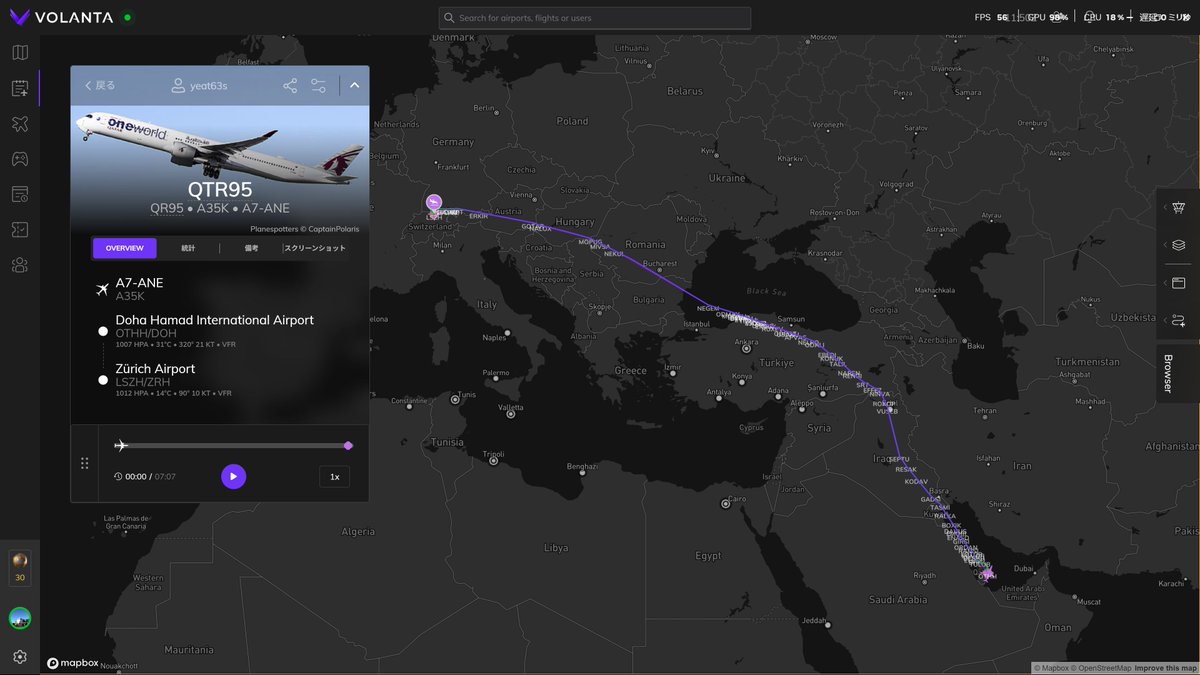Open the settings gear
This screenshot has height=675, width=1200.
[20, 657]
